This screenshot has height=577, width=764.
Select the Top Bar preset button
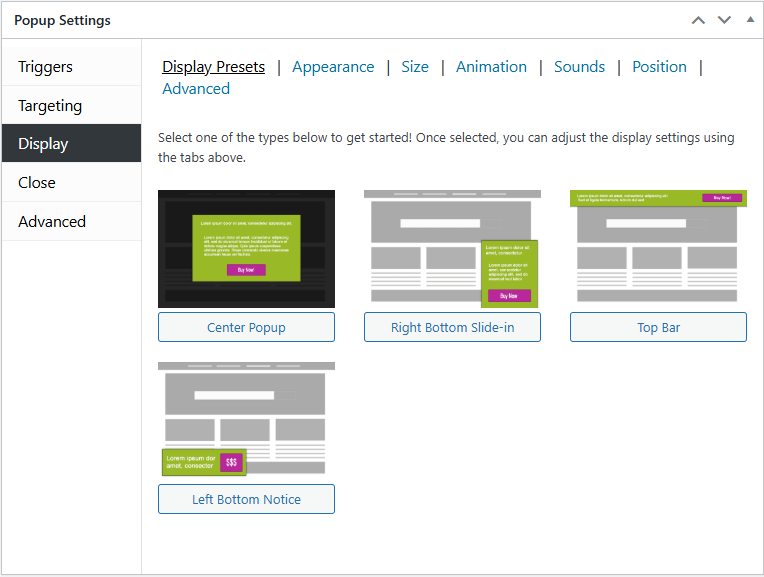[x=658, y=328]
